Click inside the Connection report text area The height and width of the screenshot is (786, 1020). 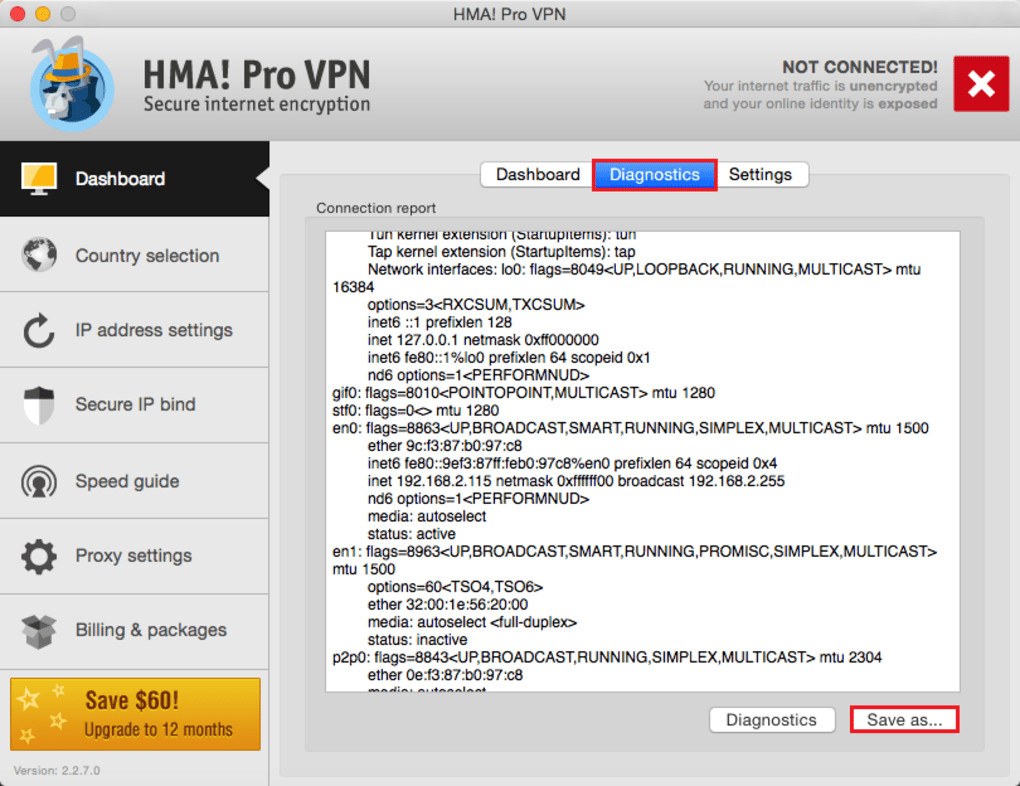click(x=643, y=462)
